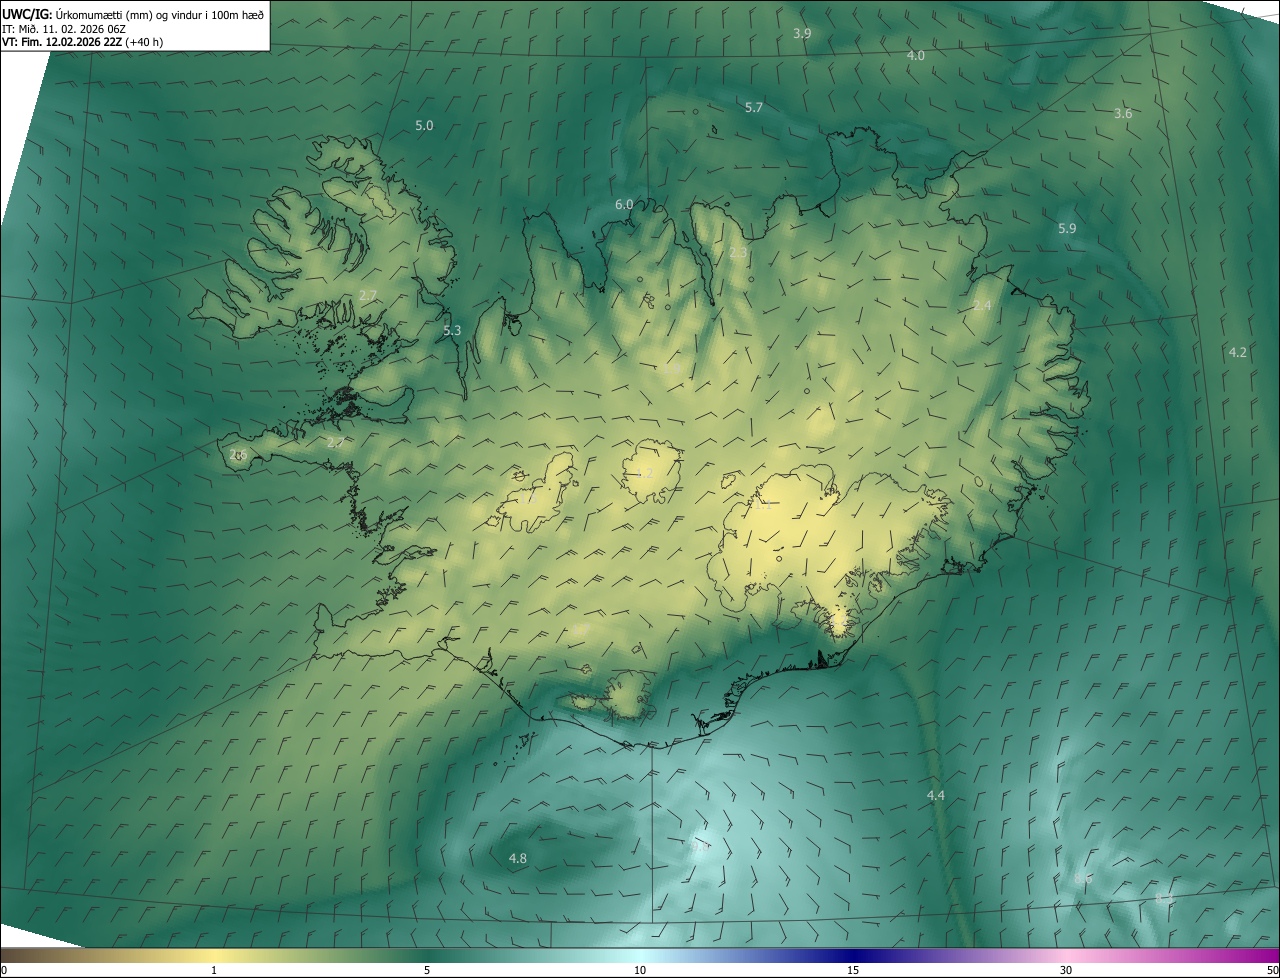The width and height of the screenshot is (1280, 978).
Task: Click the 2.3 value on the map
Action: [x=738, y=253]
